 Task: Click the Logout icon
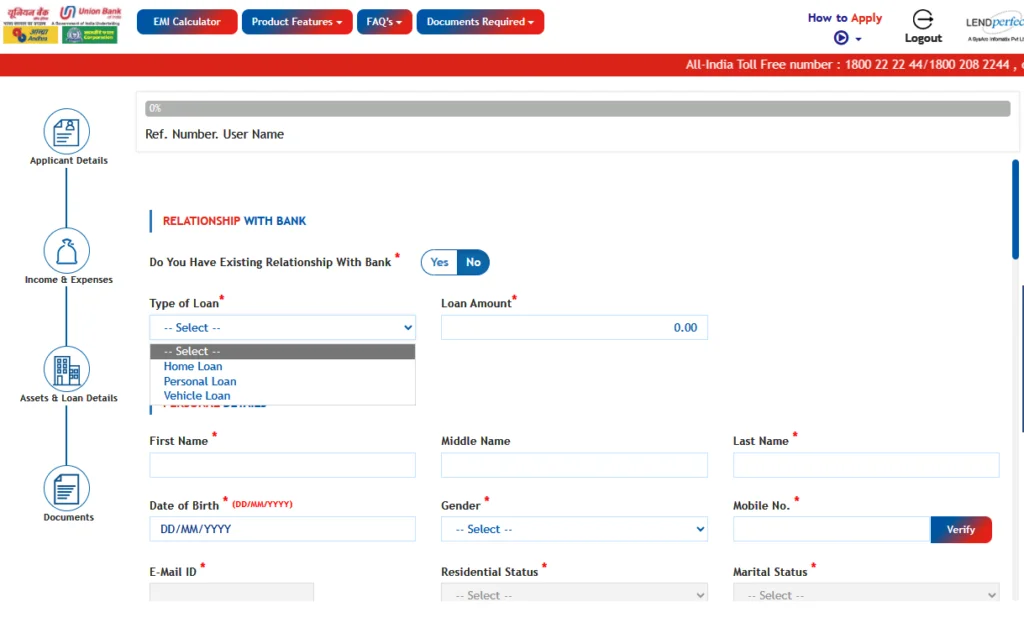point(923,20)
